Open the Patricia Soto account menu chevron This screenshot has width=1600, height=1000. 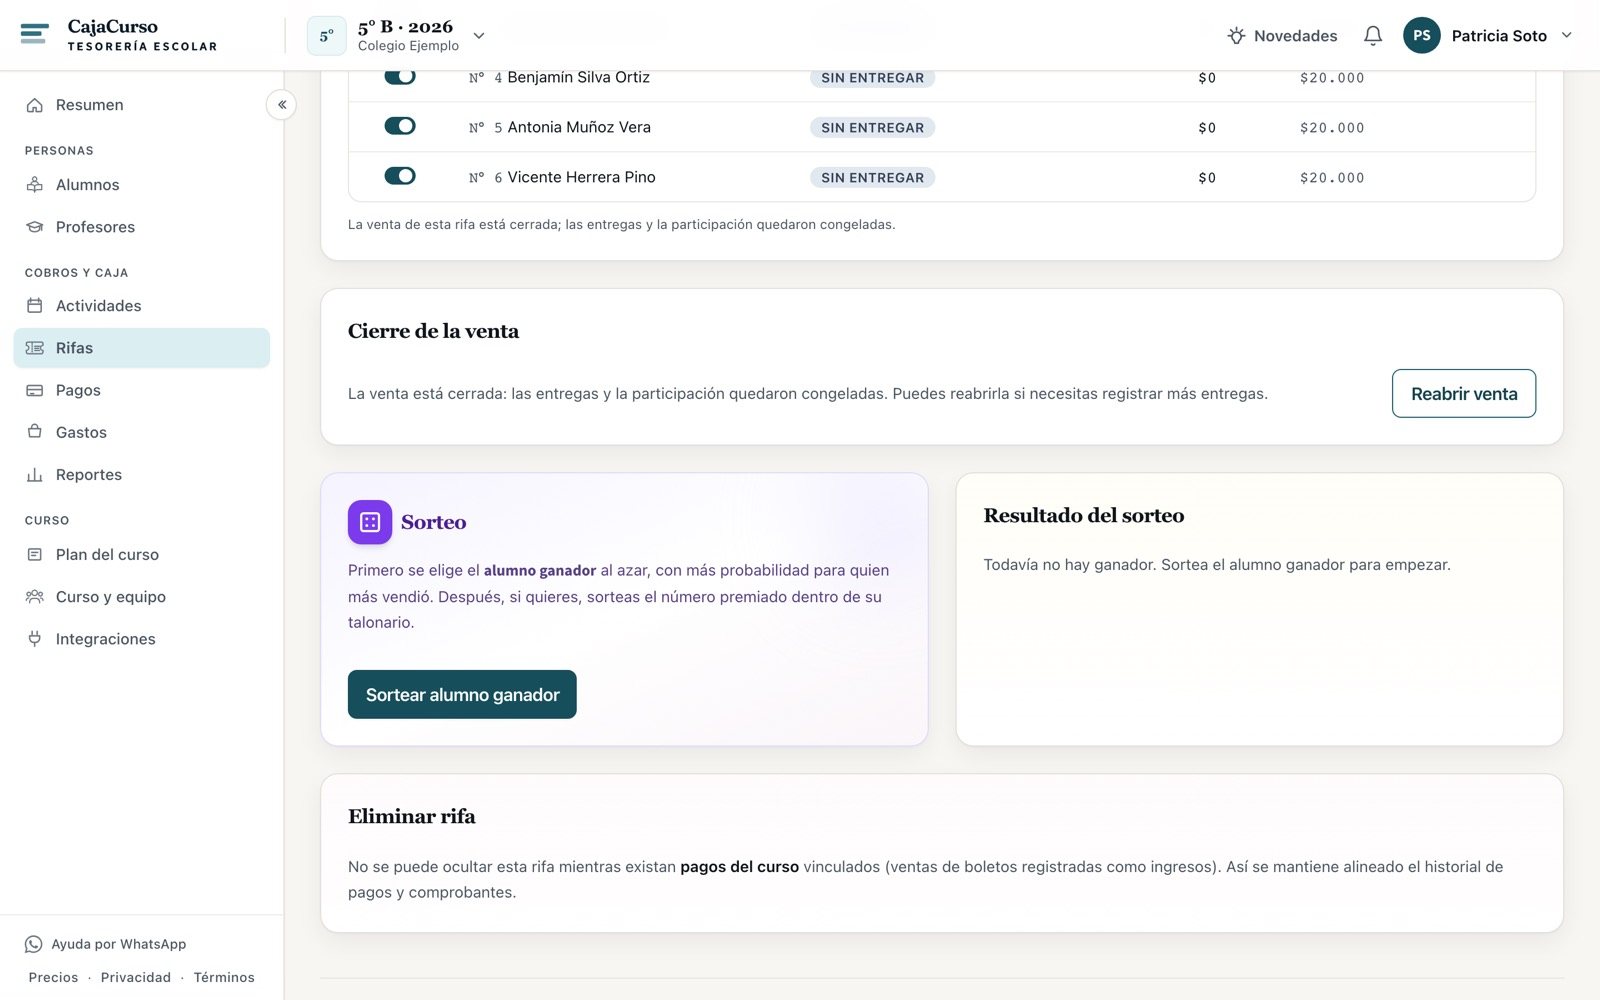click(x=1567, y=35)
